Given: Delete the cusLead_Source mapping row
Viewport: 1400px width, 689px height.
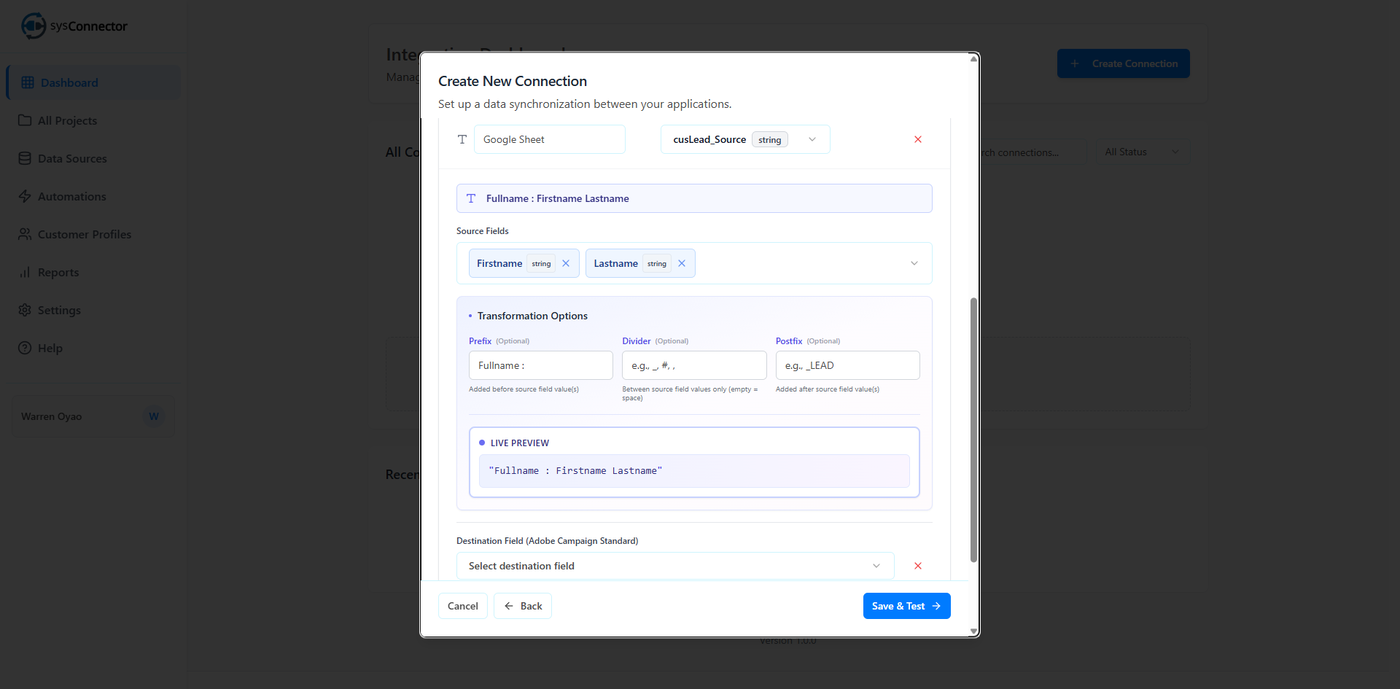Looking at the screenshot, I should [x=918, y=140].
